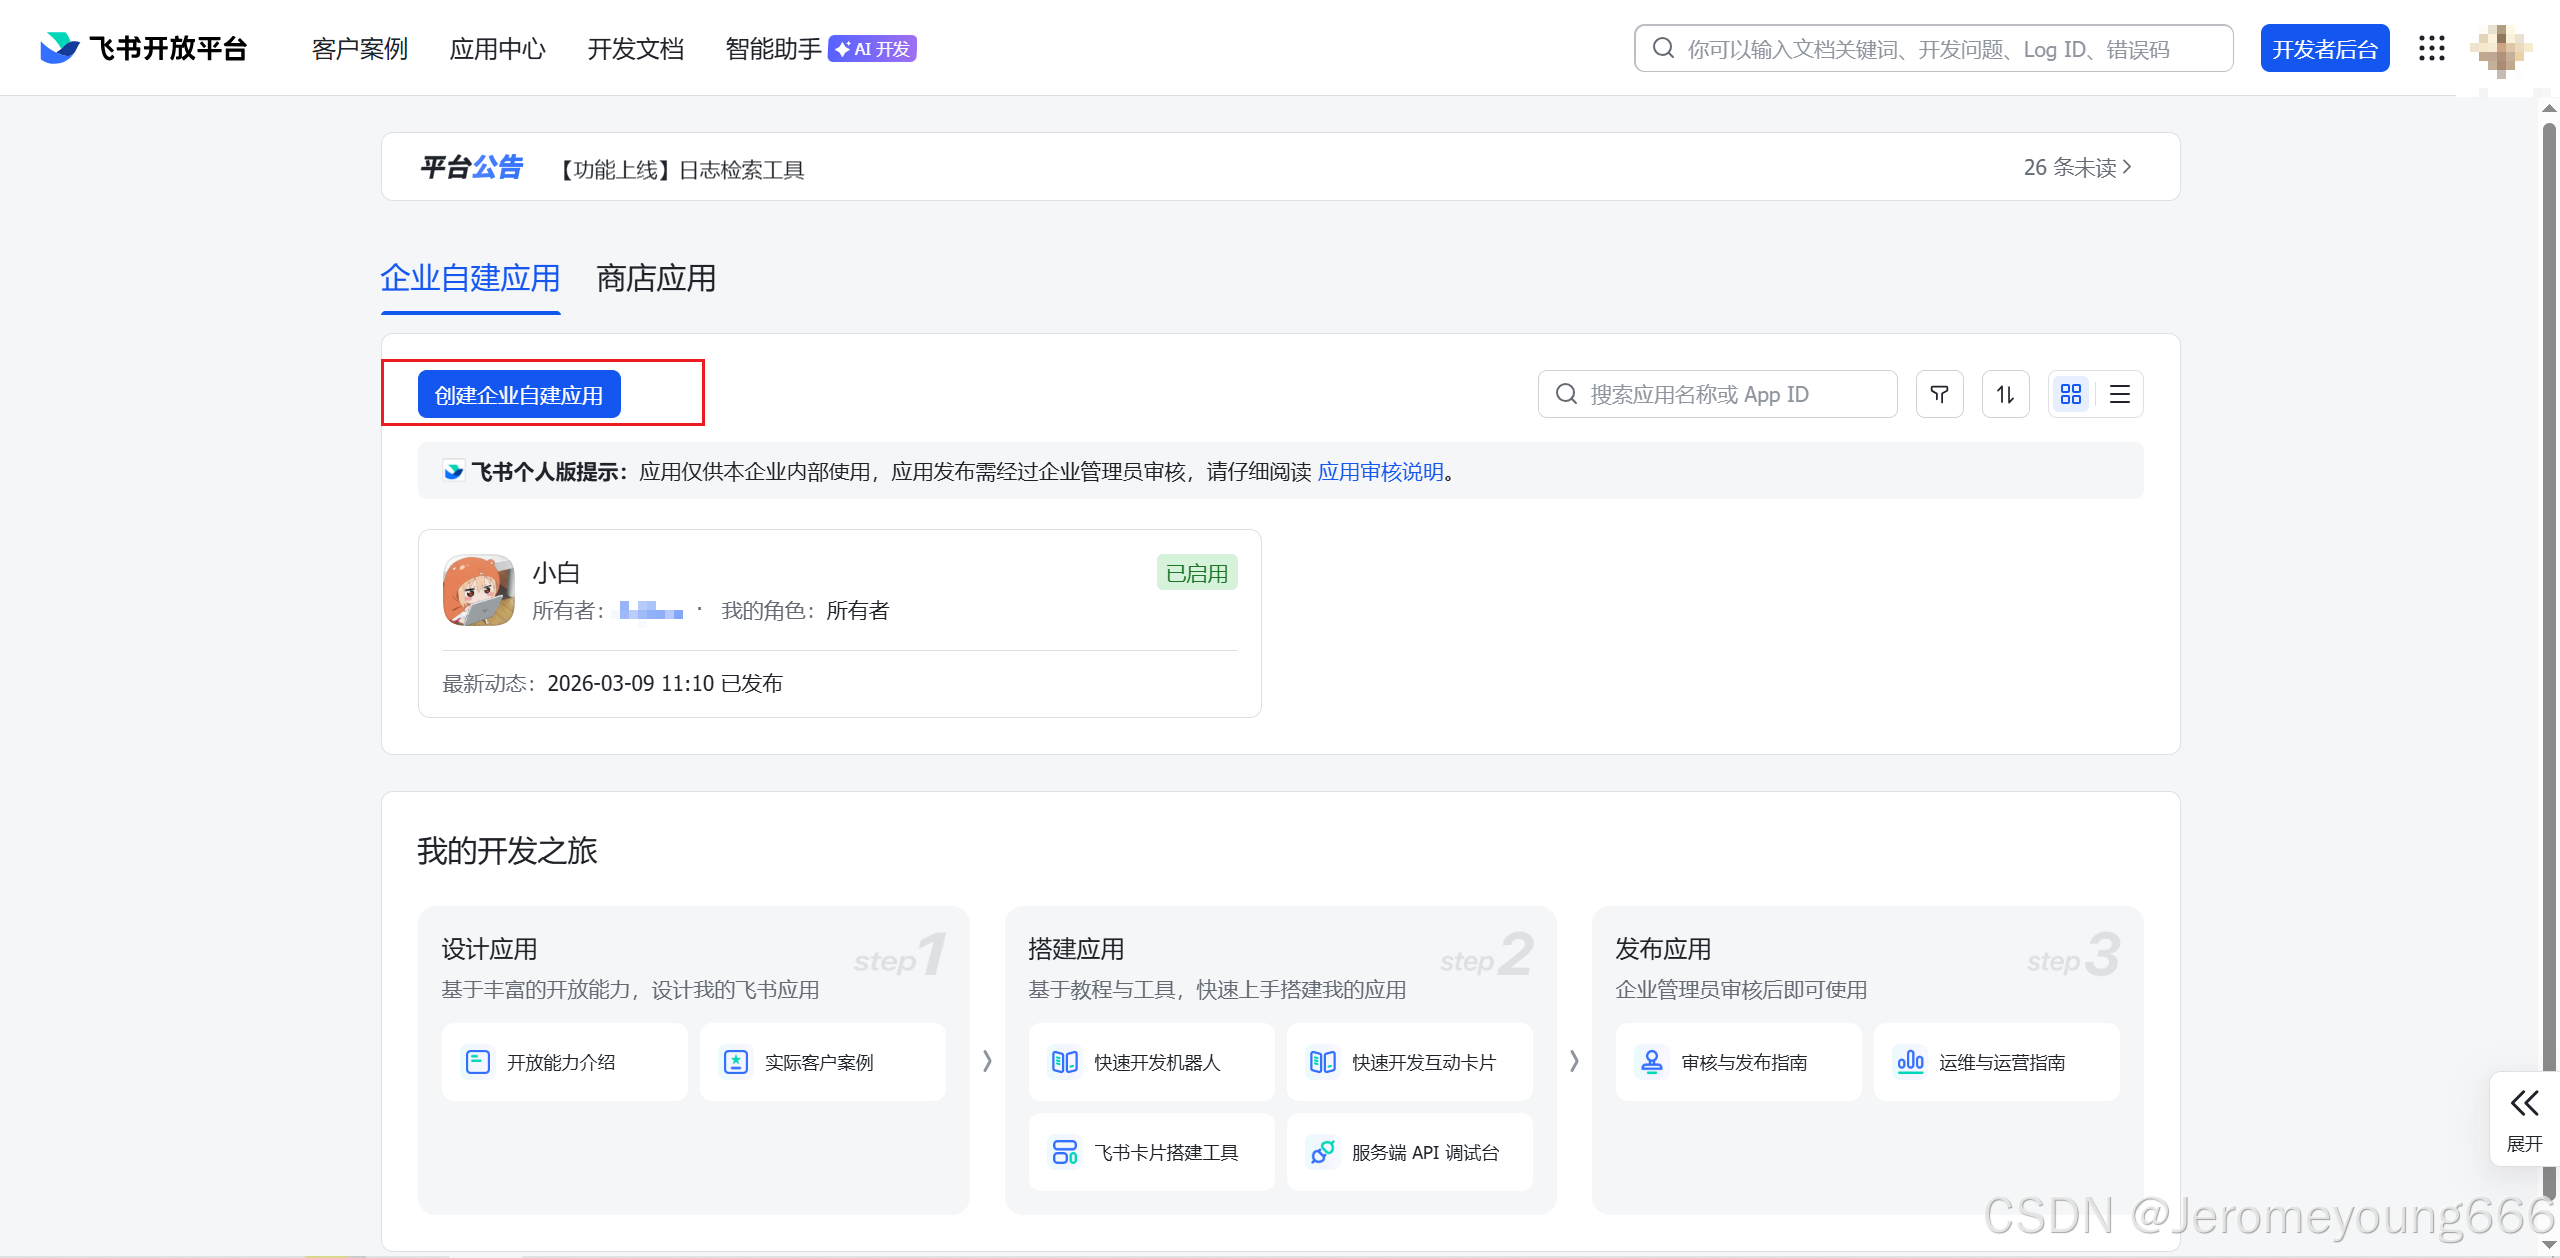Open 服务端 API 调试台 tool
The width and height of the screenshot is (2560, 1258).
coord(1409,1152)
